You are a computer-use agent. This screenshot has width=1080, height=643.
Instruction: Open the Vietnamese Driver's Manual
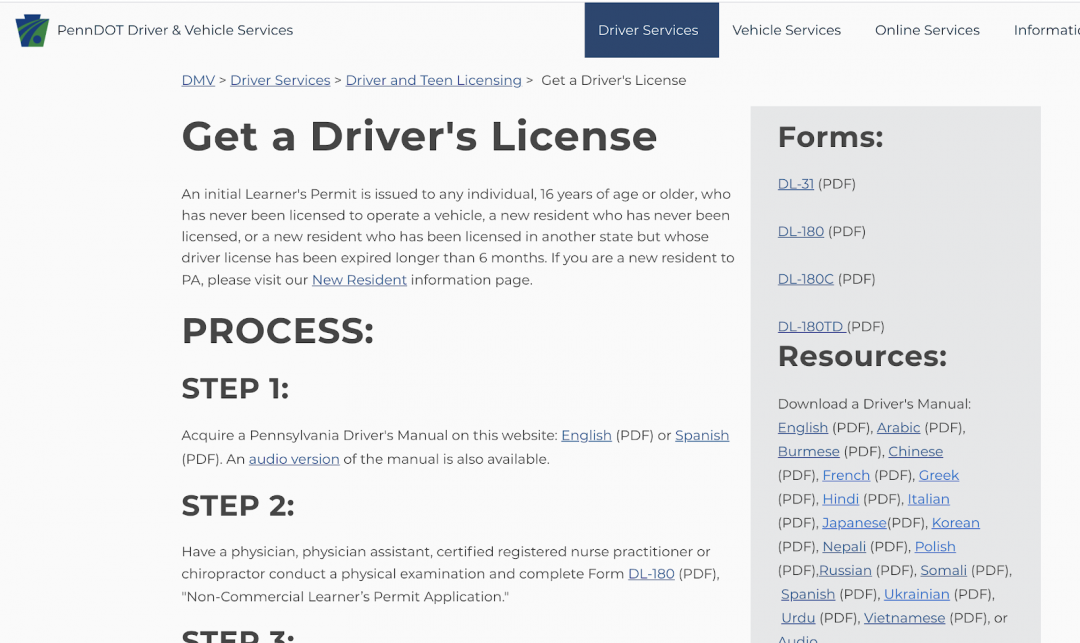coord(904,618)
